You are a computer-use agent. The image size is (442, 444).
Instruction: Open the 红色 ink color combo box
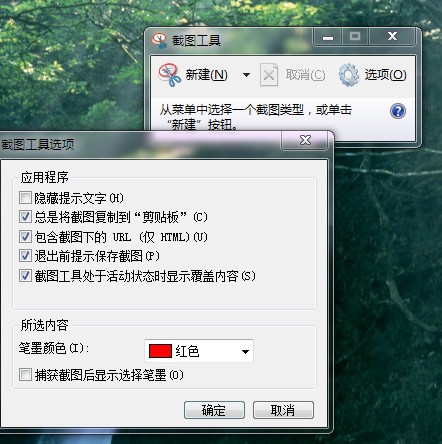[x=199, y=351]
